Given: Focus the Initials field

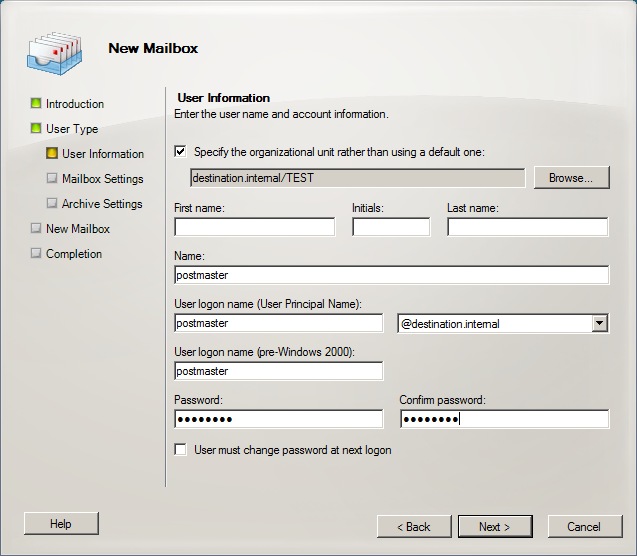Looking at the screenshot, I should pos(391,227).
